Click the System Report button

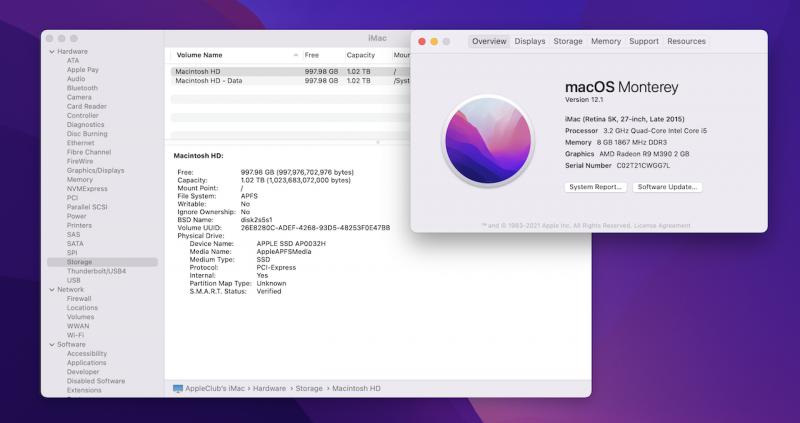595,187
